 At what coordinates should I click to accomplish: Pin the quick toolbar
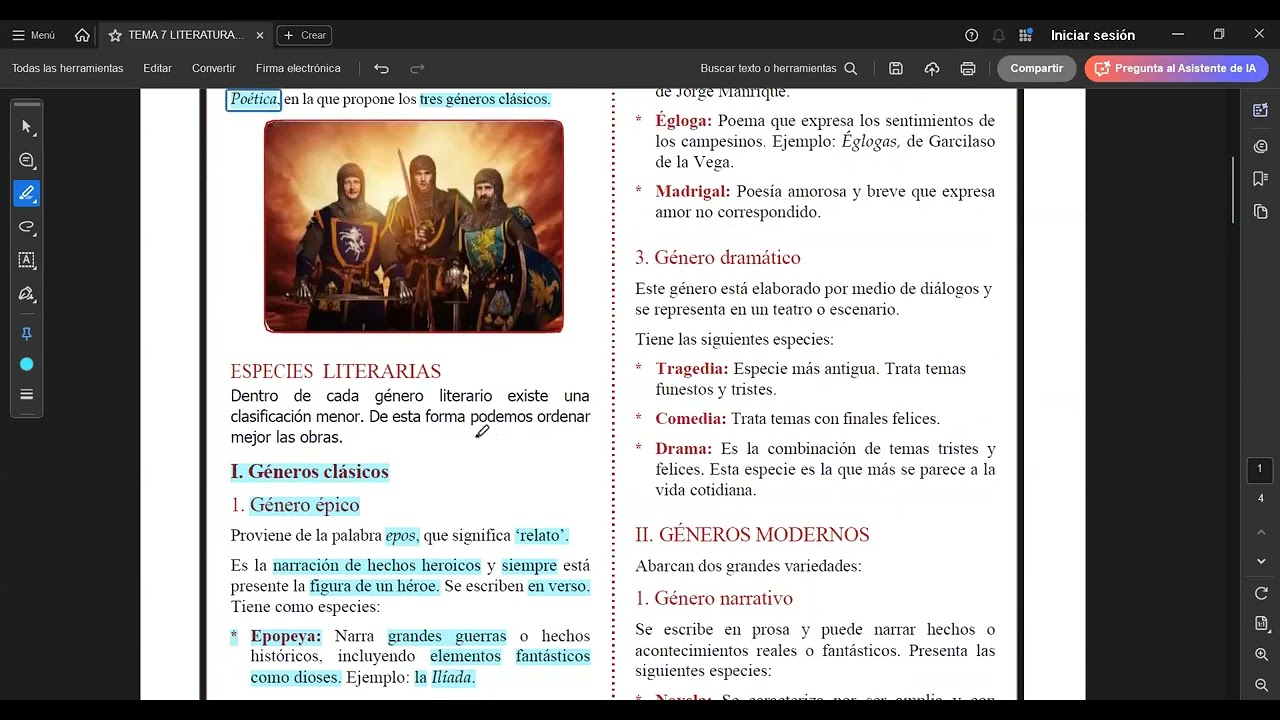click(27, 334)
